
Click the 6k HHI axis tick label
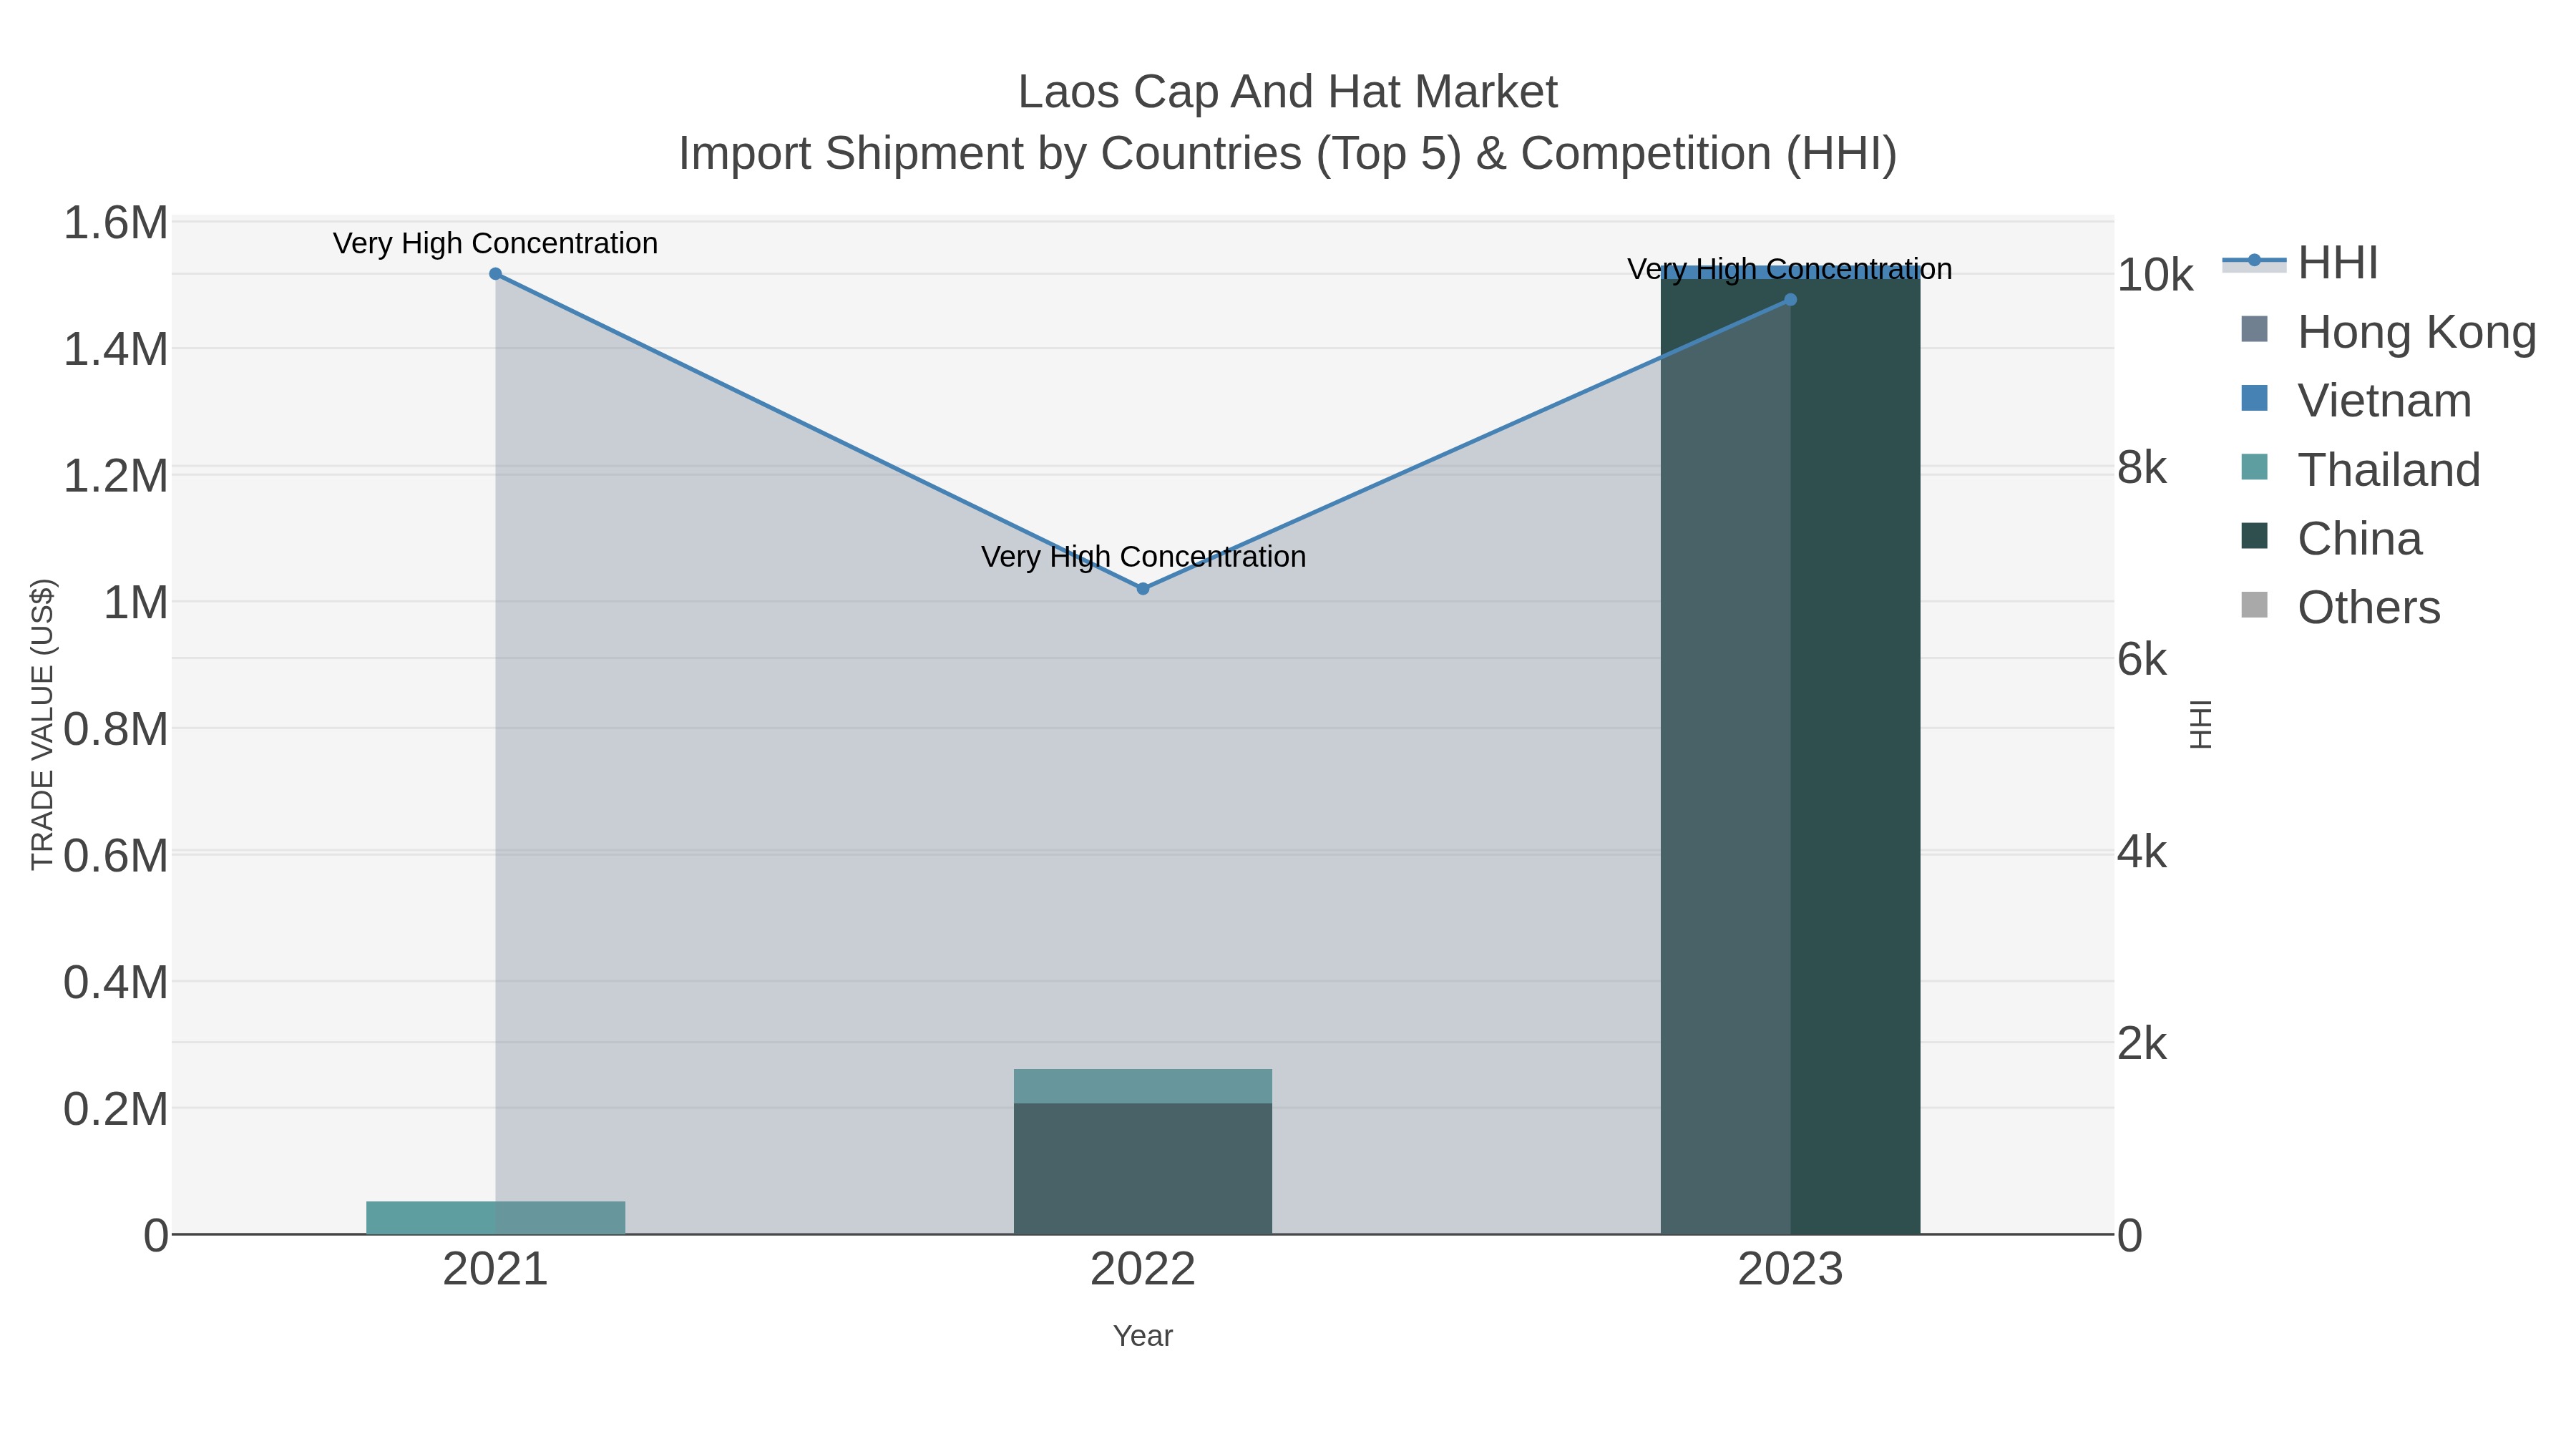click(2142, 660)
